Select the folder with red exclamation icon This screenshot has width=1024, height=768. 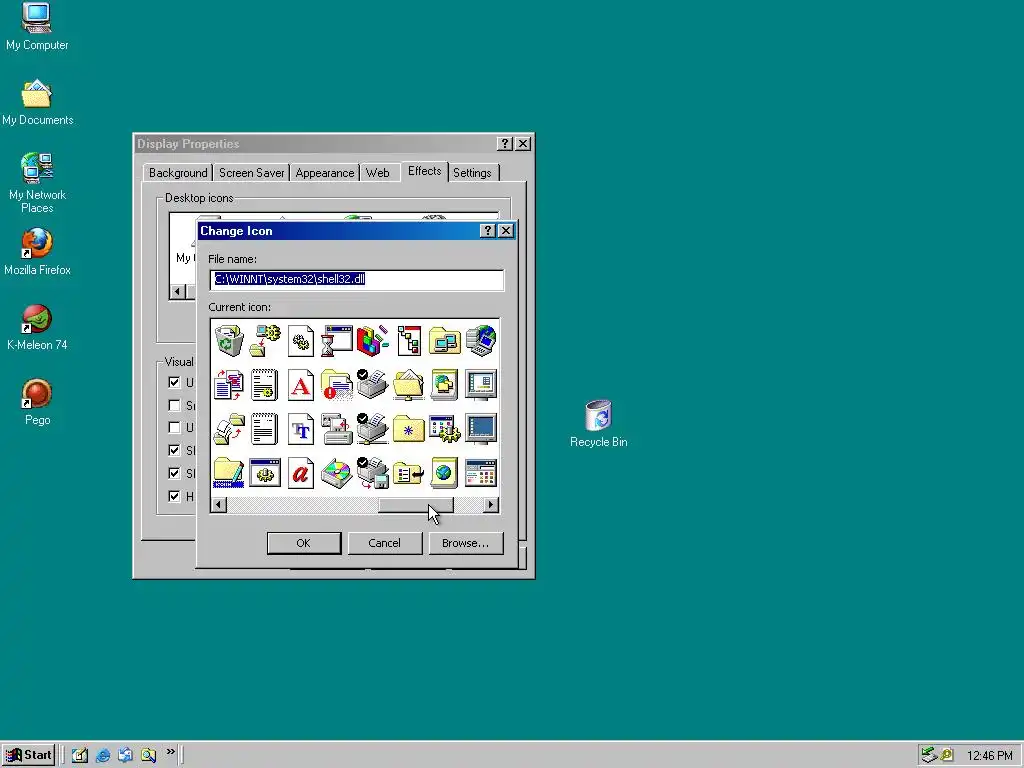(336, 385)
